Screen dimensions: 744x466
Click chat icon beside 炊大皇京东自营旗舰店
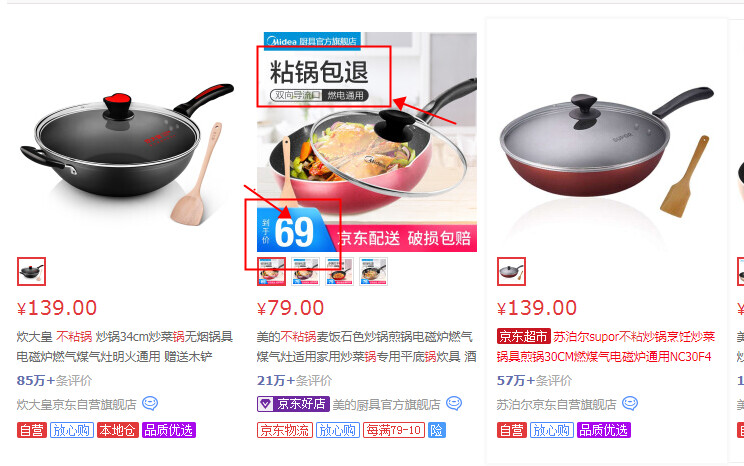pyautogui.click(x=150, y=403)
